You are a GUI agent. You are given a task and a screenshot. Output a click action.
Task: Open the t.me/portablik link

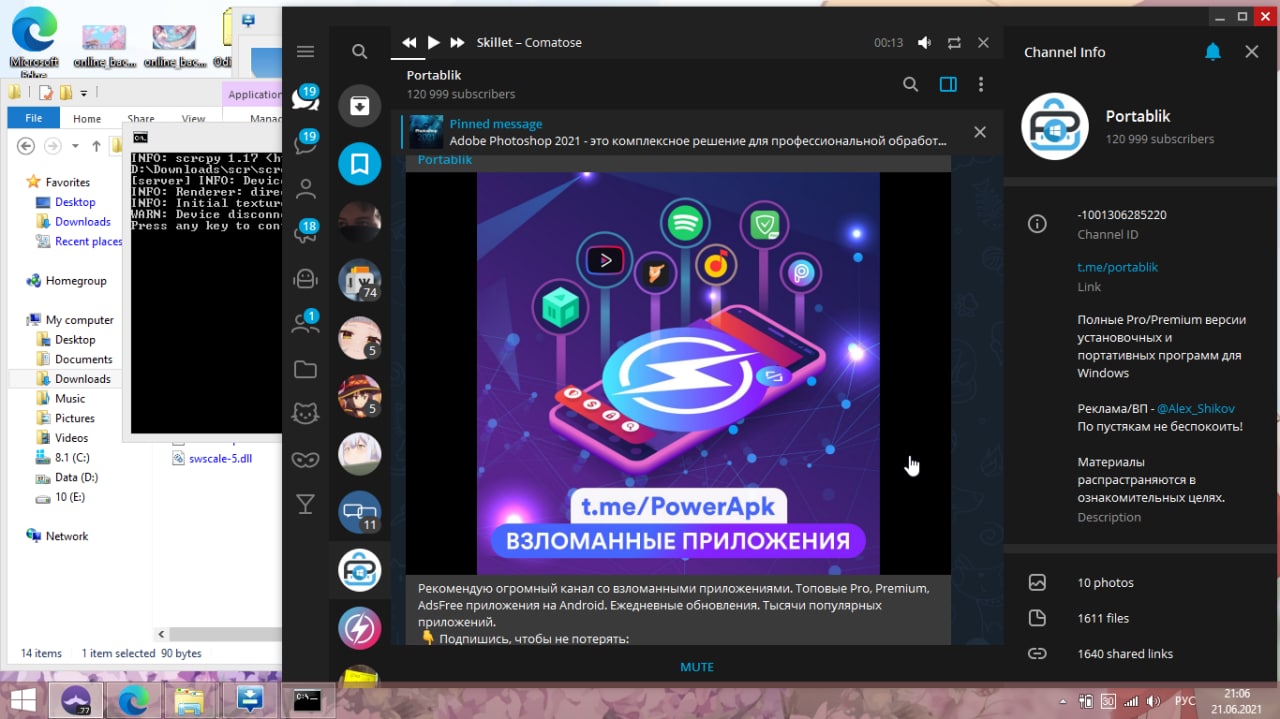point(1118,267)
